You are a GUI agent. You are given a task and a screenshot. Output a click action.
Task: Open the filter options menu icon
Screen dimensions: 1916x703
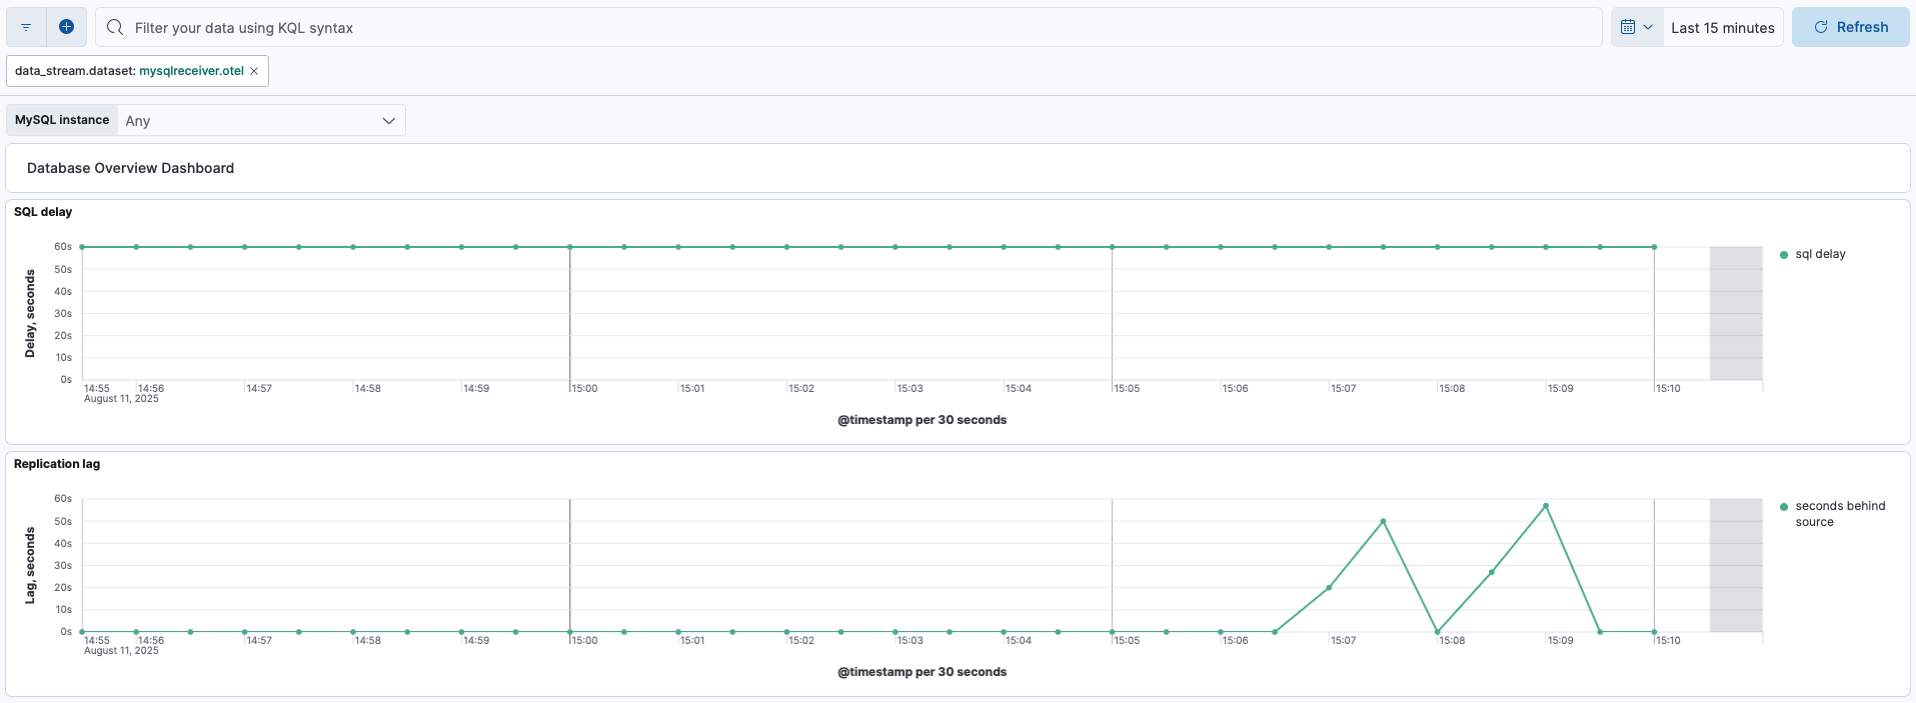(x=26, y=27)
